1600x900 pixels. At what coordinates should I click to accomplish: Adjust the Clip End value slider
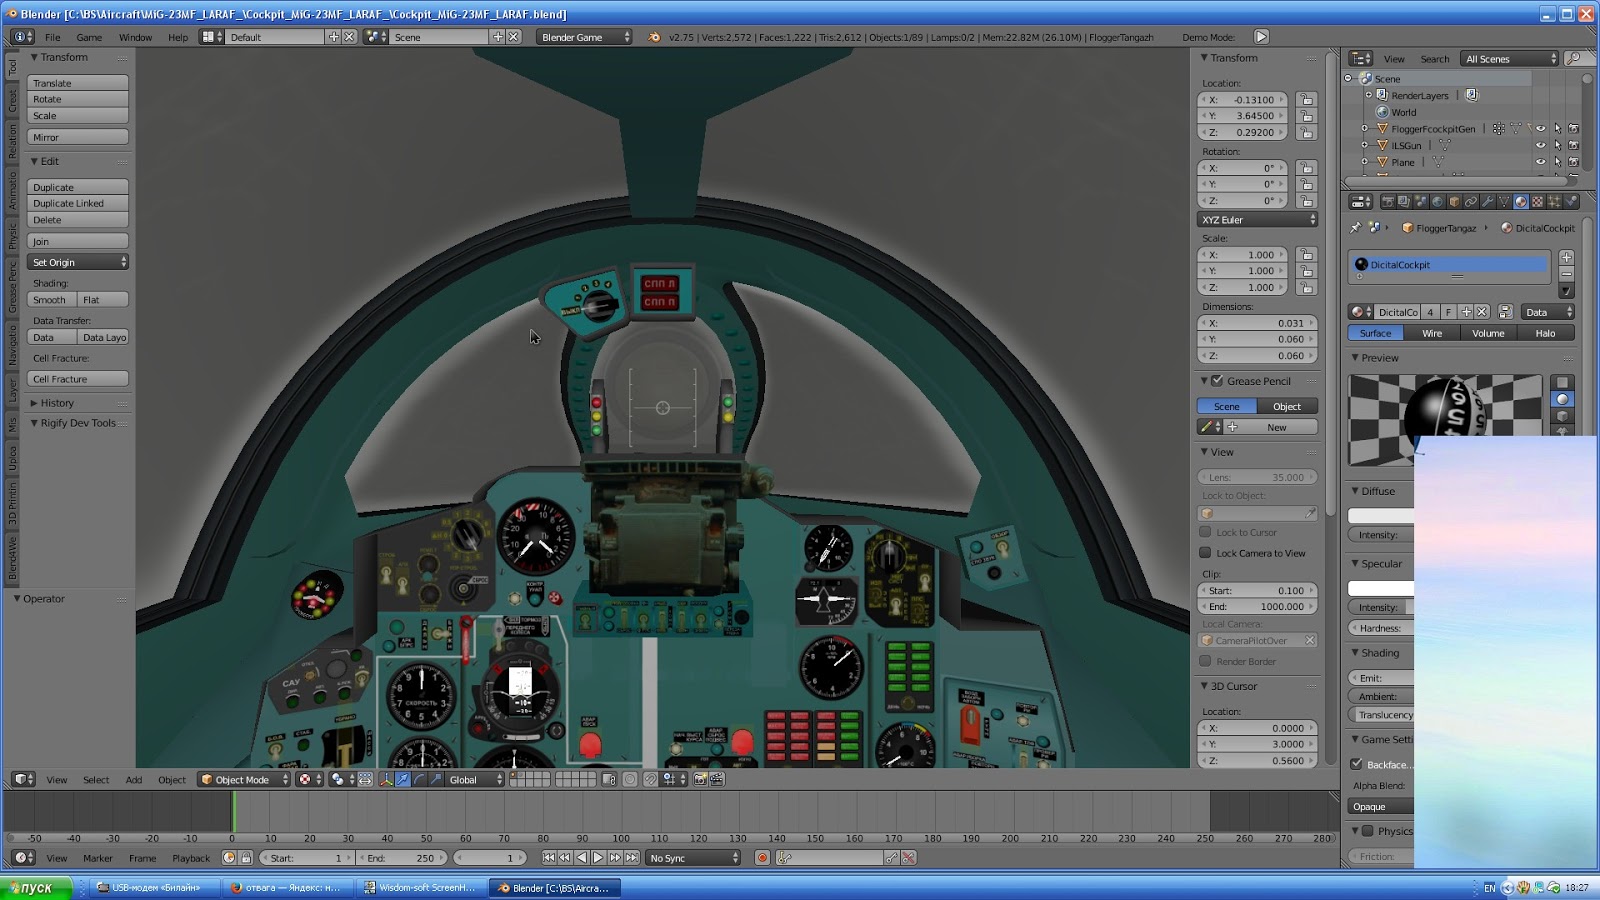point(1258,607)
